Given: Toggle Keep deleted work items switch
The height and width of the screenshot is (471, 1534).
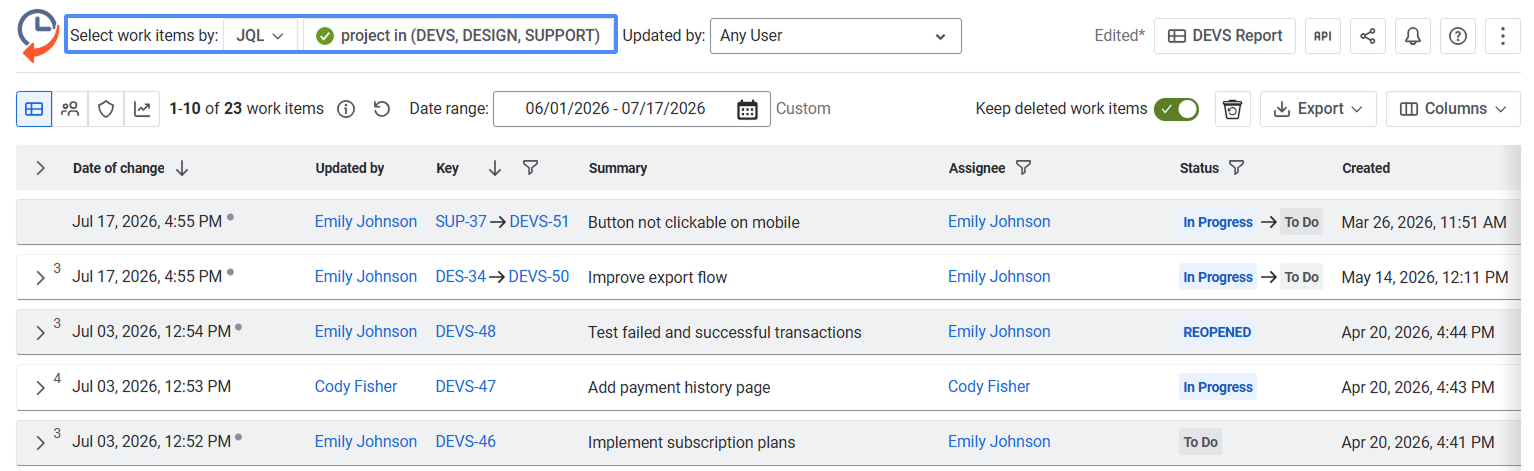Looking at the screenshot, I should click(1176, 109).
